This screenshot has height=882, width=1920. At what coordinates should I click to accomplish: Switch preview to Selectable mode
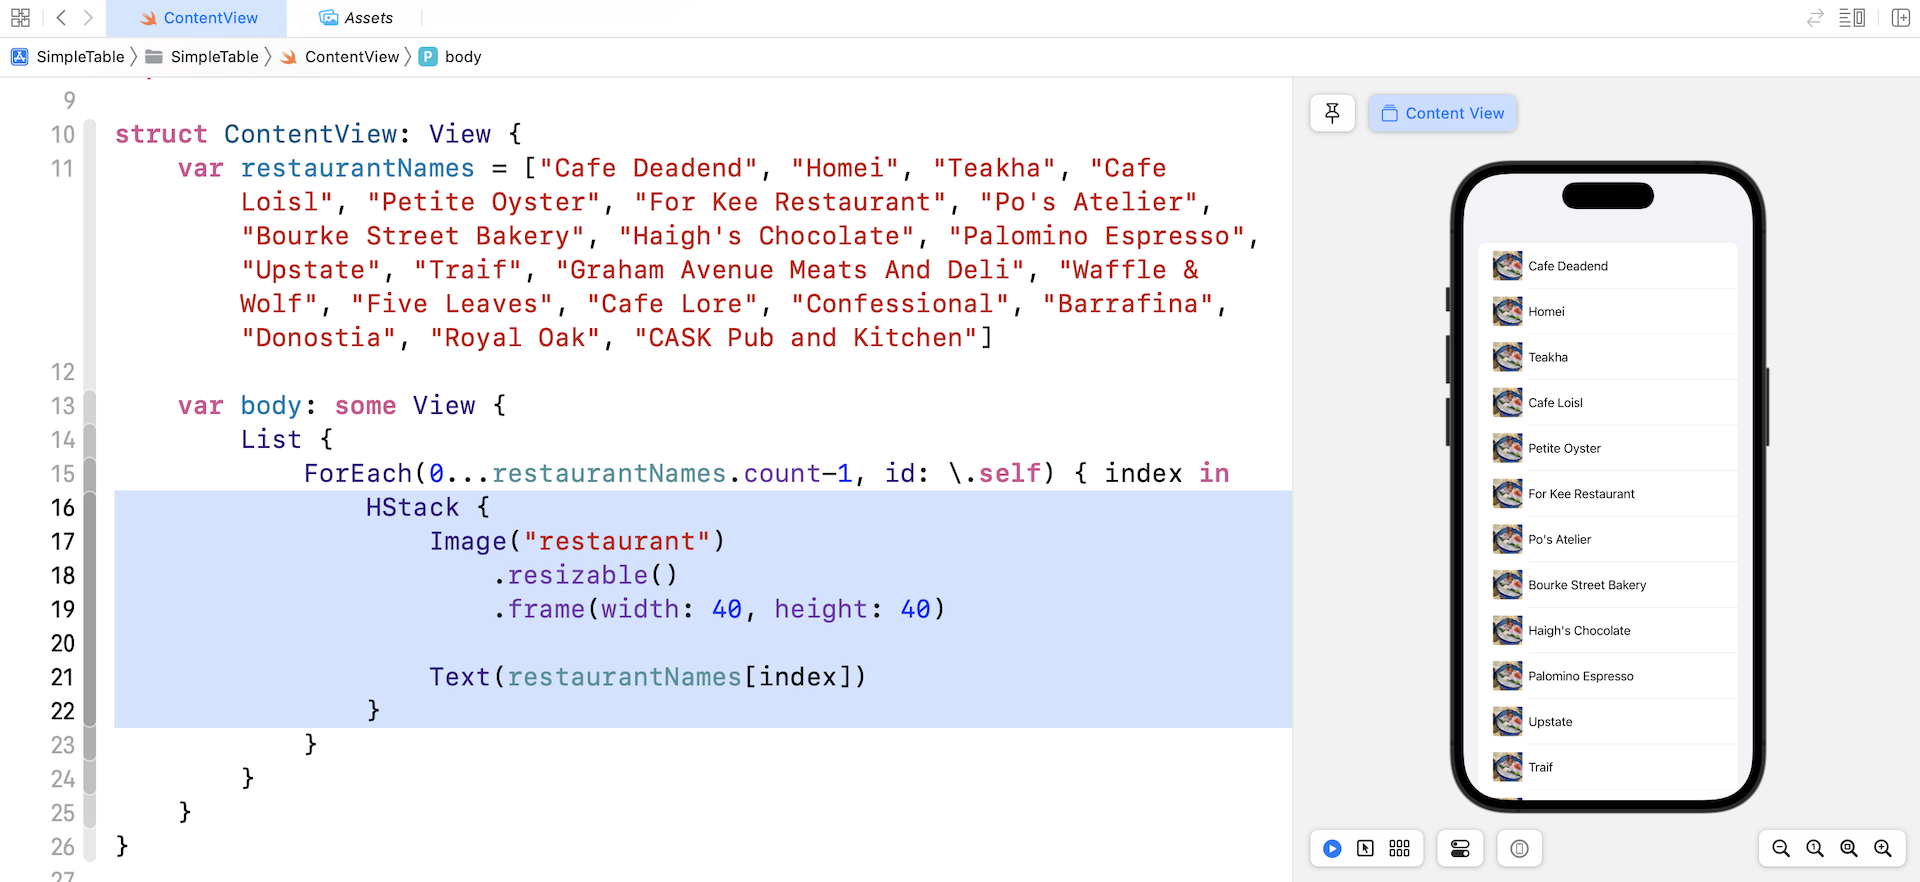tap(1365, 849)
